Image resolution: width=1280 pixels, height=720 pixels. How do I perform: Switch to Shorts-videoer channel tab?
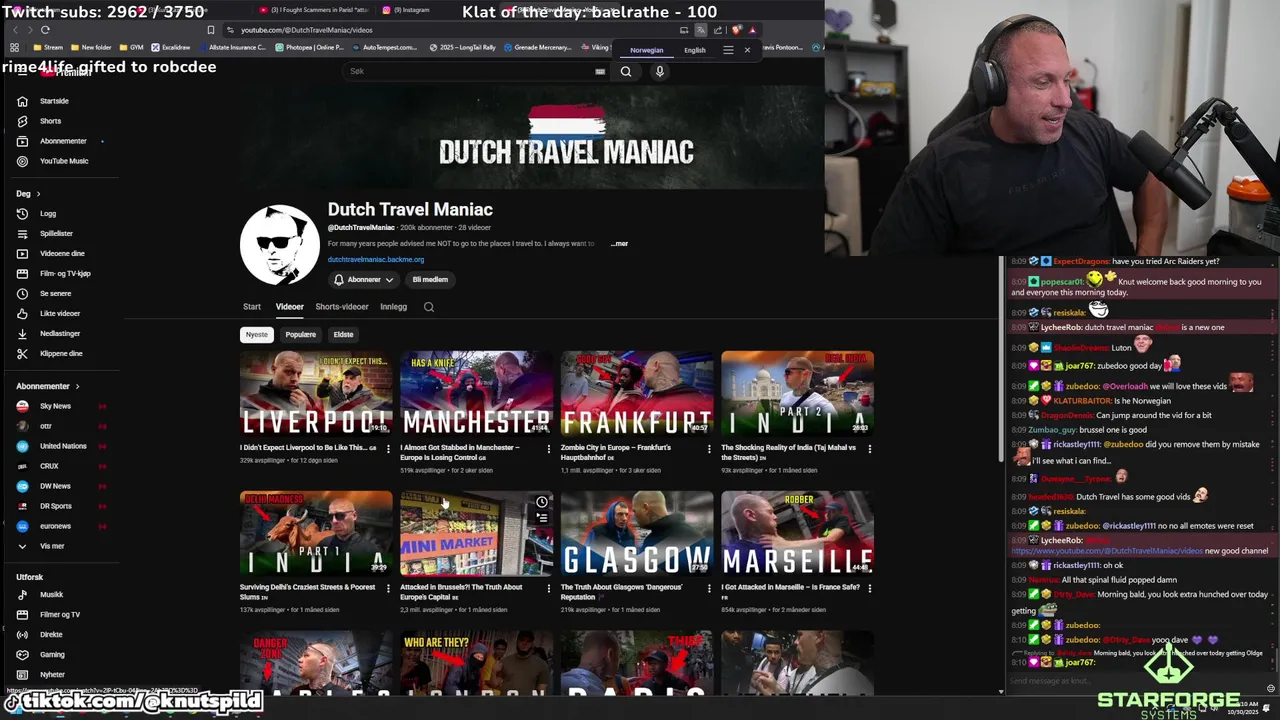(342, 307)
